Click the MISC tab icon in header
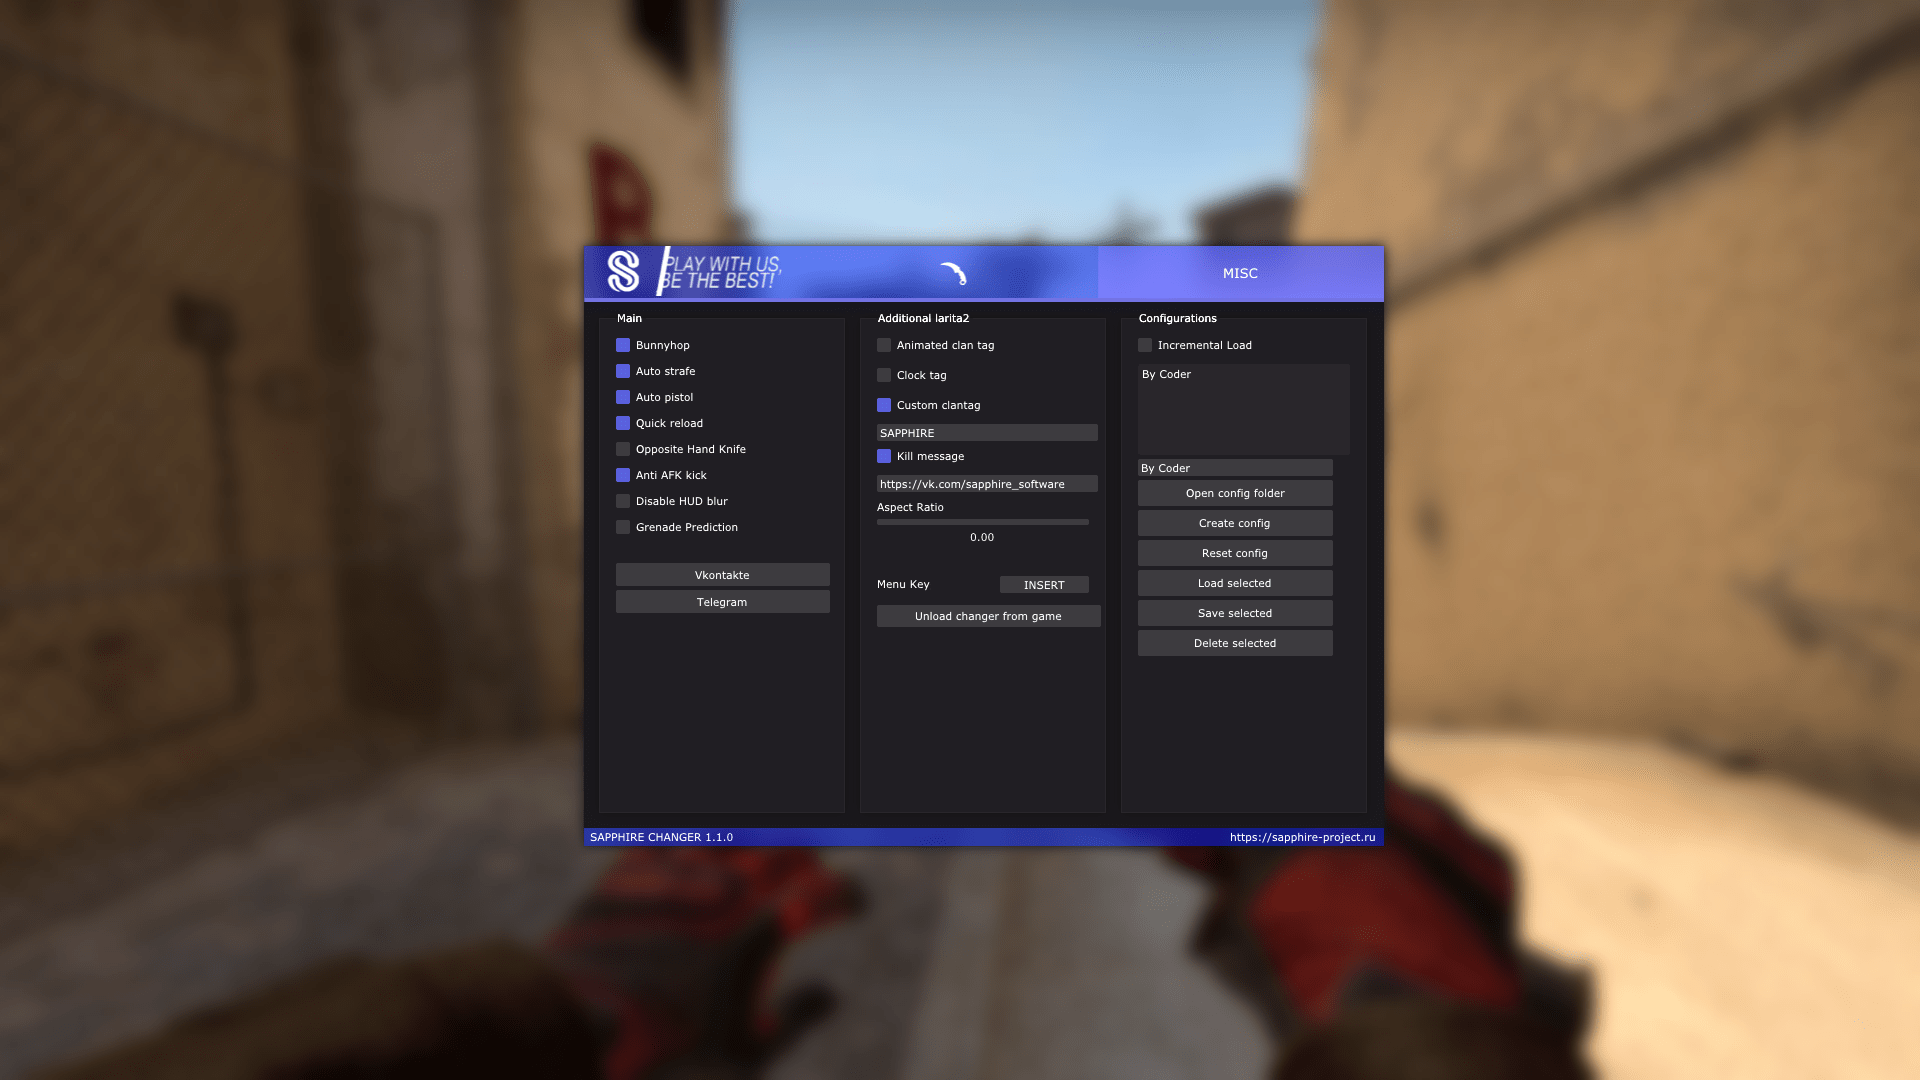Screen dimensions: 1920x1080 pos(1240,273)
